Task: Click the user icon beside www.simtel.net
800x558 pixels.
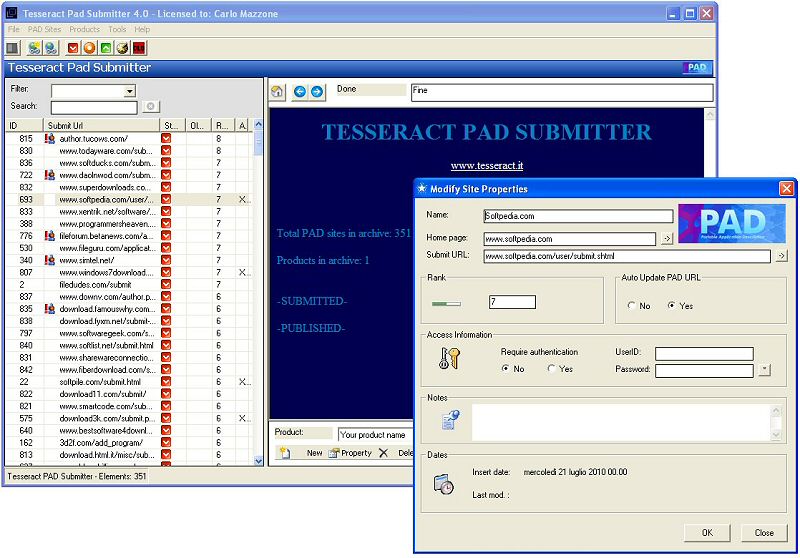Action: 49,260
